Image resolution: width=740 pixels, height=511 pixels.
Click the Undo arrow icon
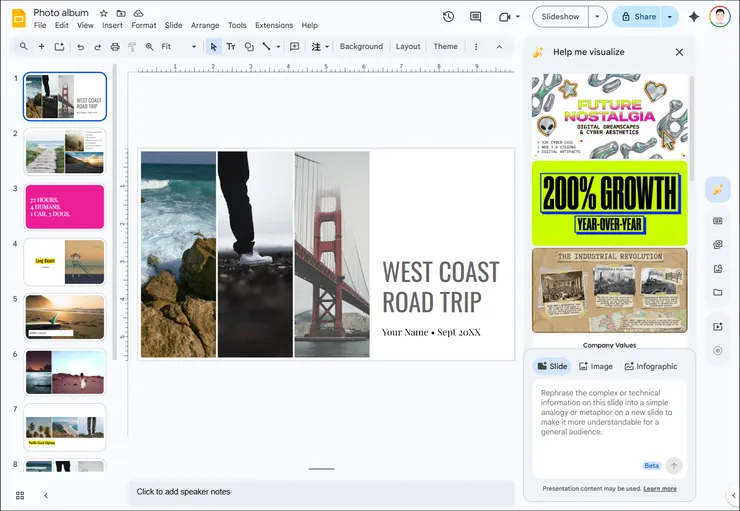80,47
